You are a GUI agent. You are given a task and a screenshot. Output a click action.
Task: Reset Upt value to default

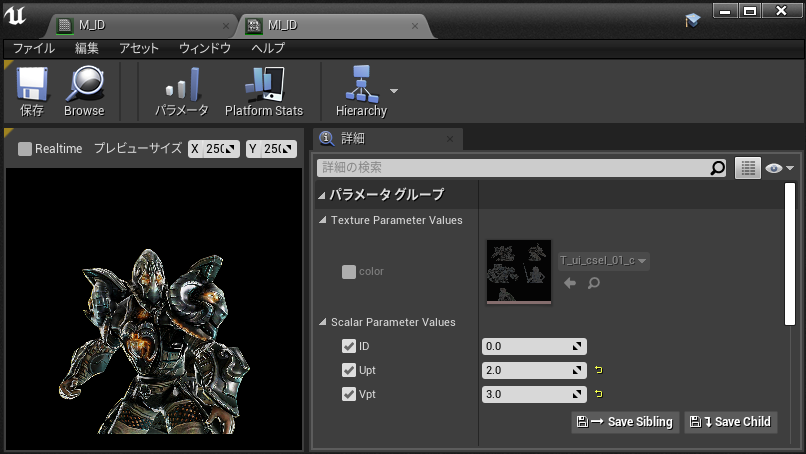(x=598, y=370)
